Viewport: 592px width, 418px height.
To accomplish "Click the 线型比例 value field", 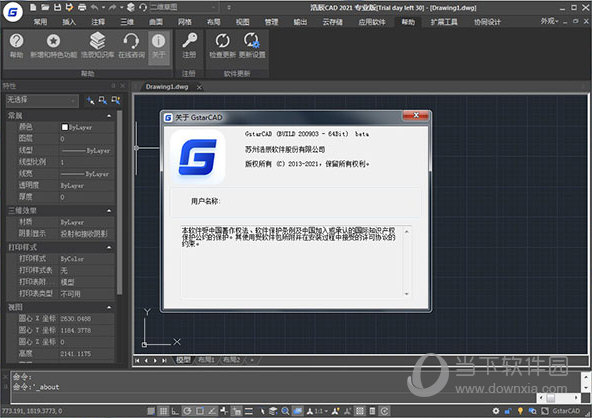I will click(87, 162).
